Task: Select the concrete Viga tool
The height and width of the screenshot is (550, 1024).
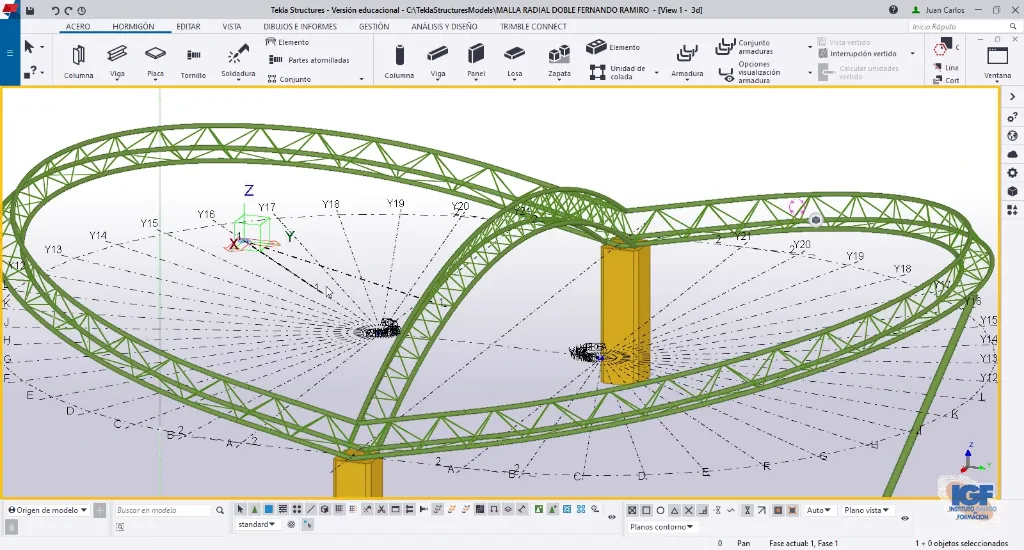Action: point(438,61)
